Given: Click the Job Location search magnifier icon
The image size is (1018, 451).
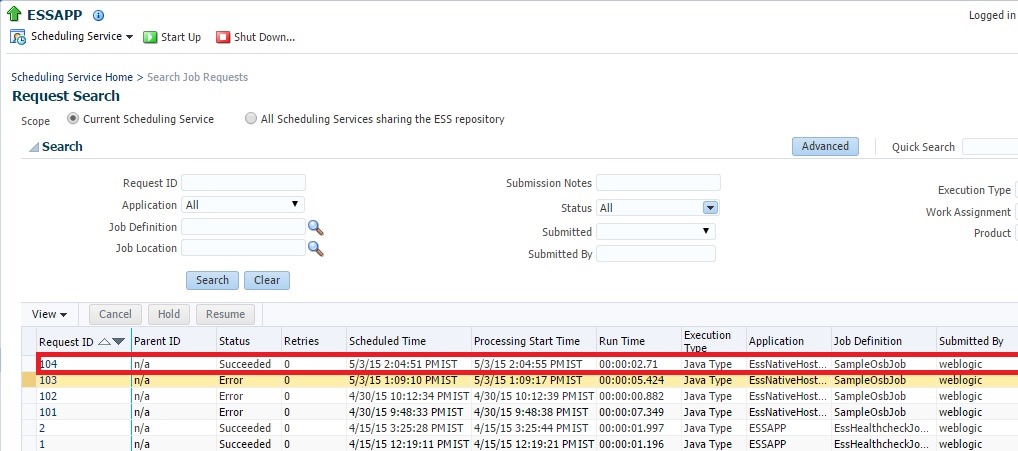Looking at the screenshot, I should (316, 248).
